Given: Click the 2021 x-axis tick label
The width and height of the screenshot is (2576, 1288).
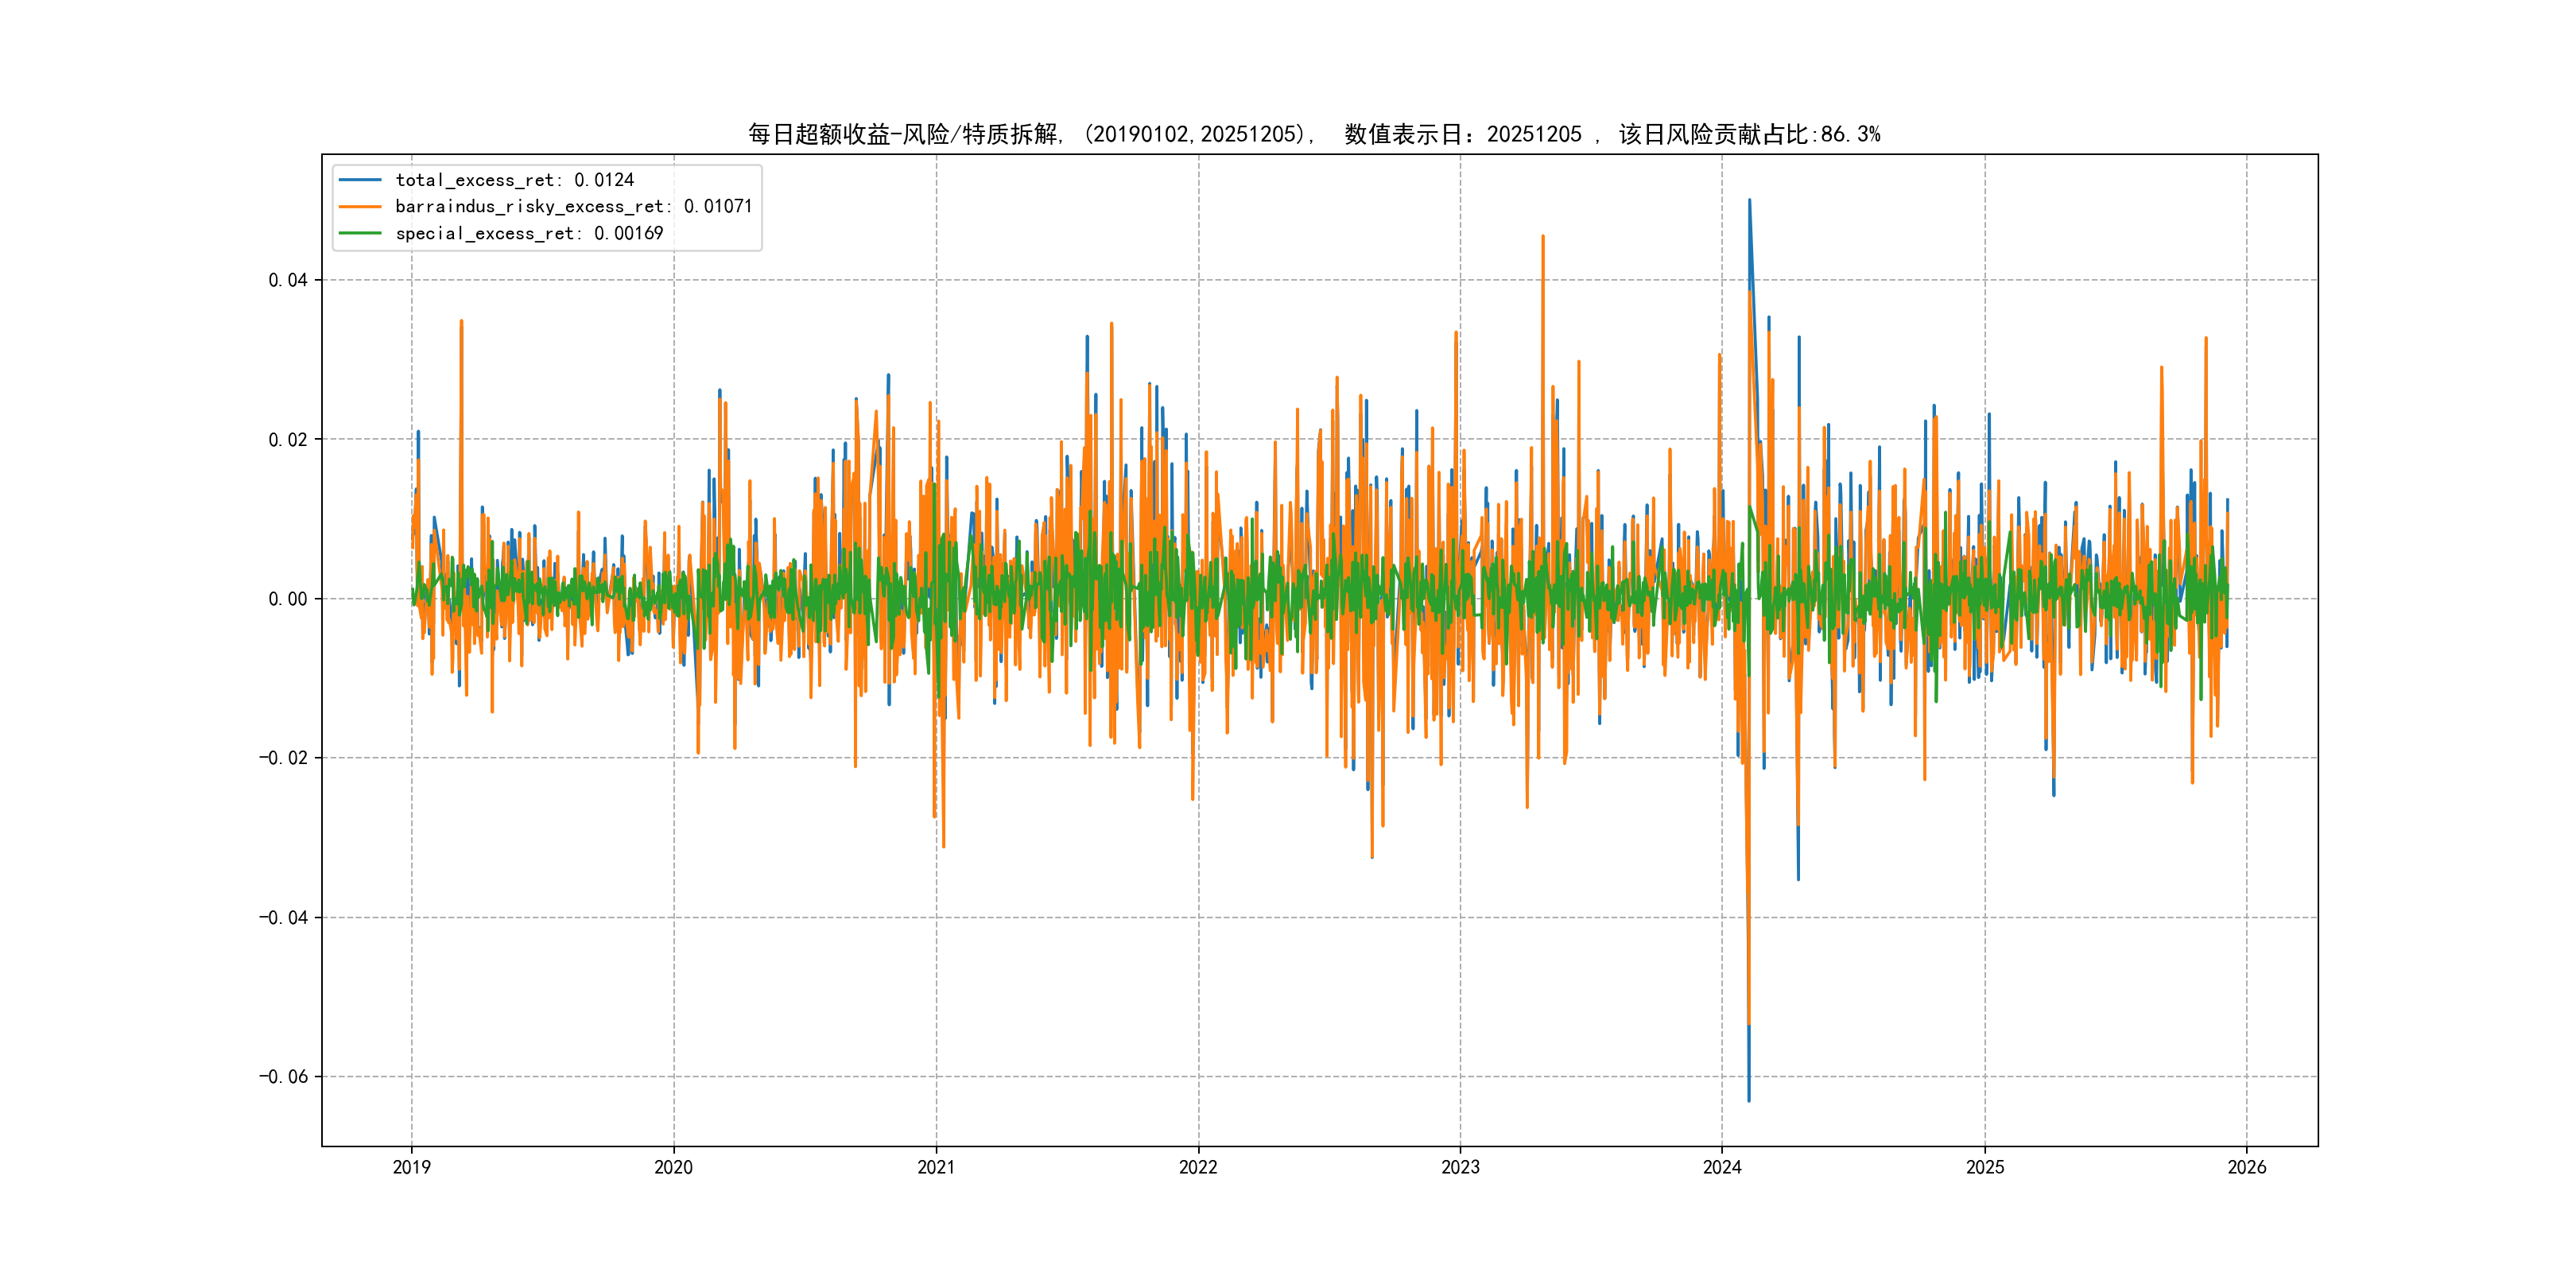Looking at the screenshot, I should click(x=936, y=1167).
